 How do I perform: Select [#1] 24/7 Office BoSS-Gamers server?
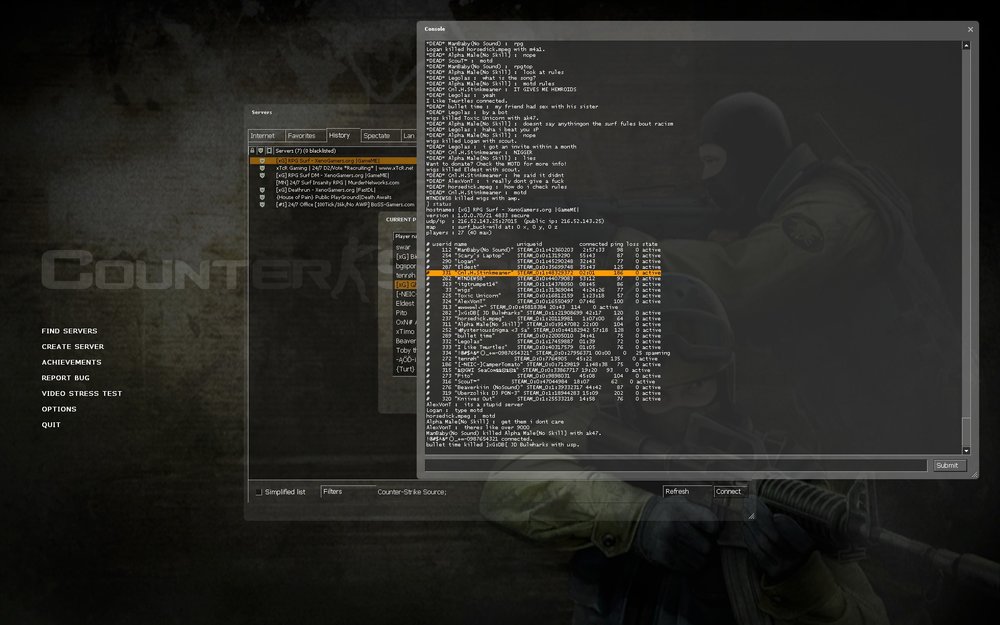point(333,205)
